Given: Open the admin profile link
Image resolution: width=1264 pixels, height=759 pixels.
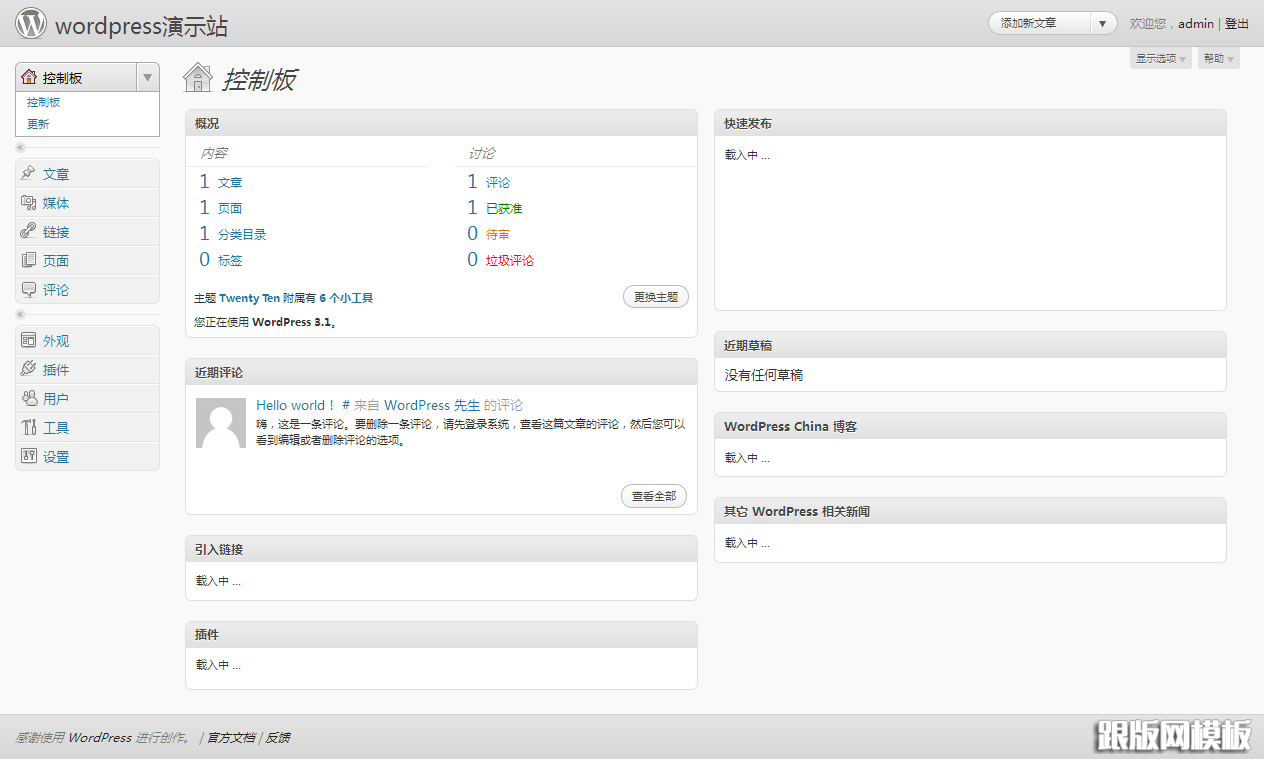Looking at the screenshot, I should point(1196,23).
